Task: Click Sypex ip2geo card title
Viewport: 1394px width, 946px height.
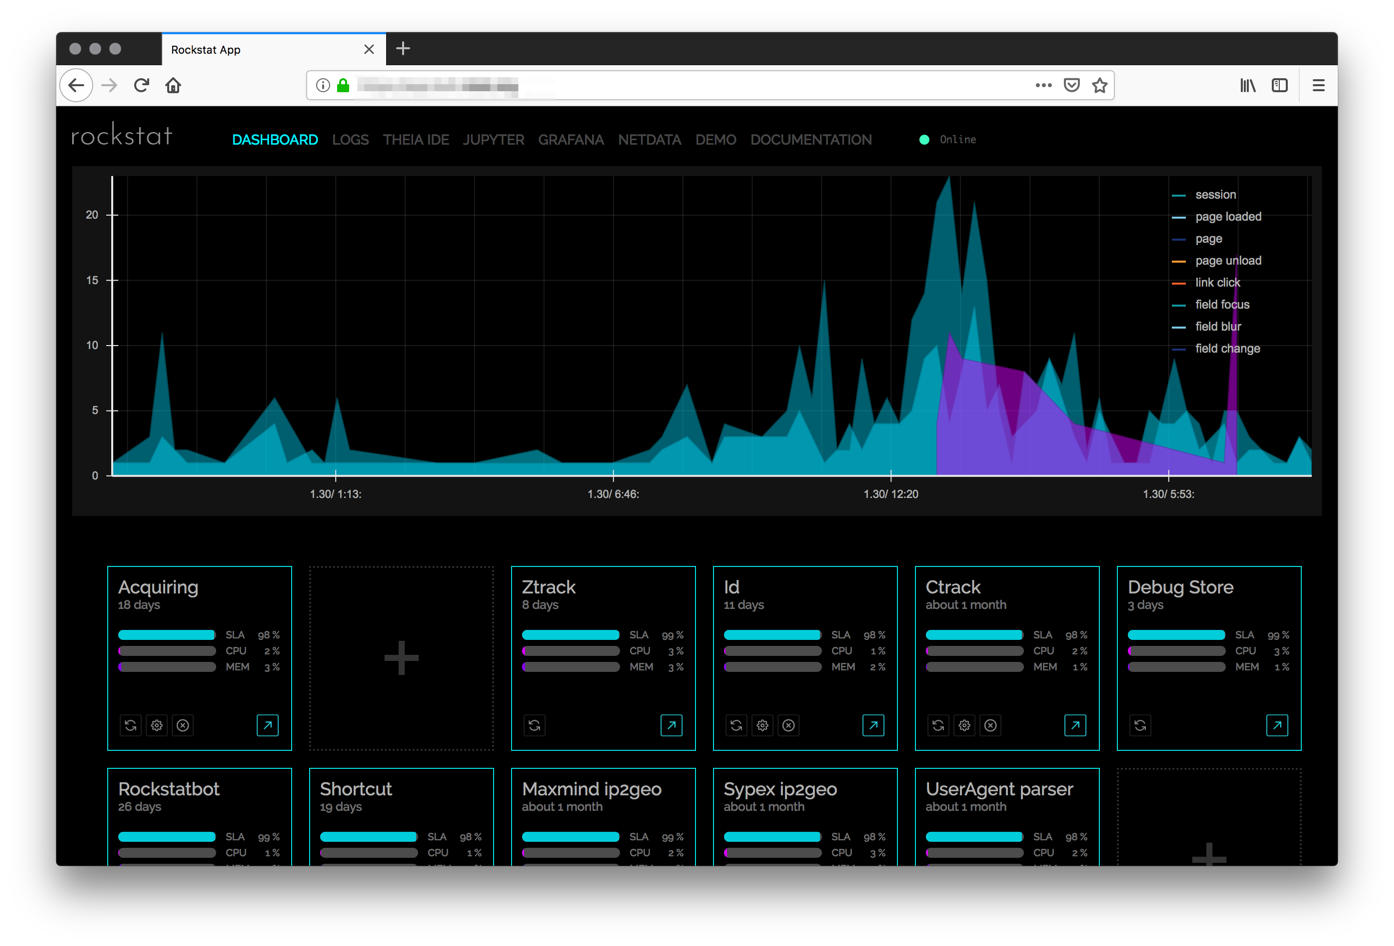Action: coord(781,789)
